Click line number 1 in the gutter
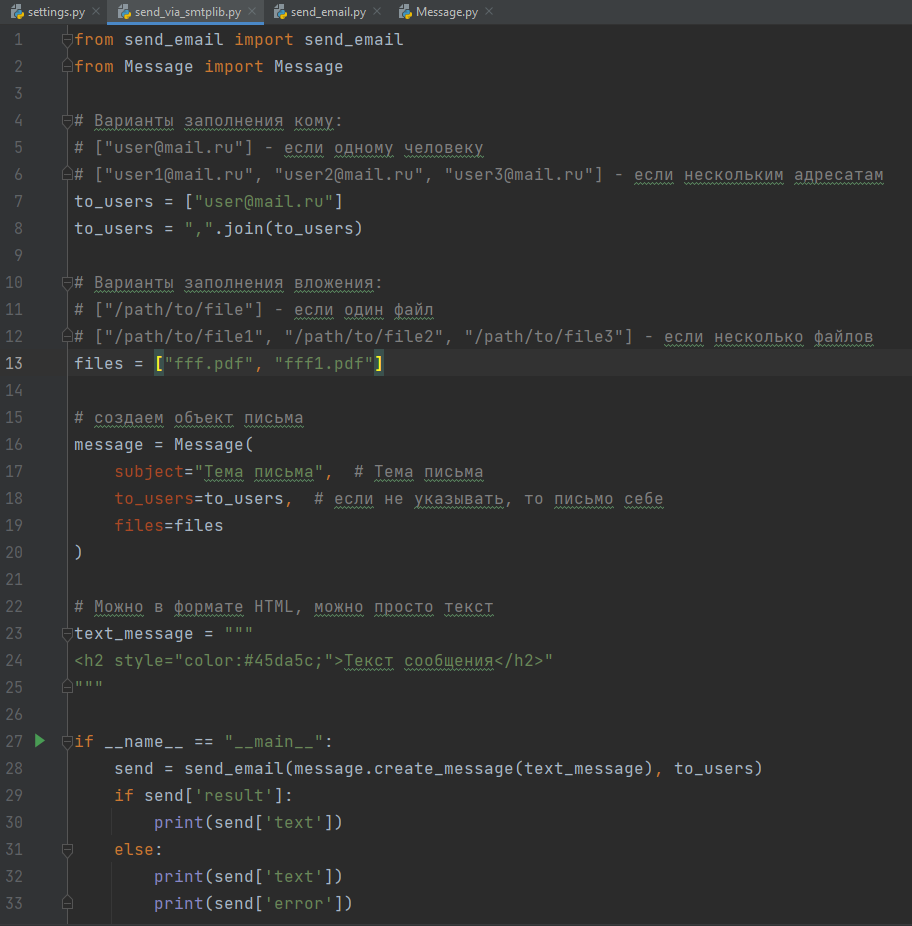Viewport: 912px width, 926px height. click(x=18, y=40)
